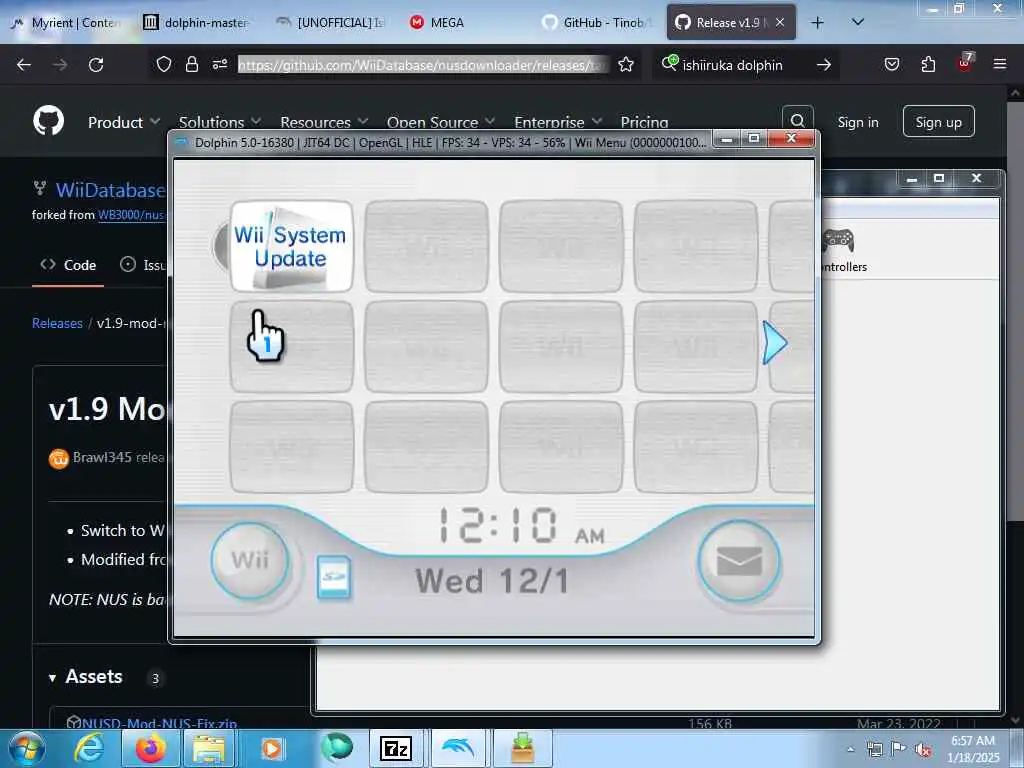Open the Wii System Update channel
The width and height of the screenshot is (1024, 768).
click(x=291, y=246)
